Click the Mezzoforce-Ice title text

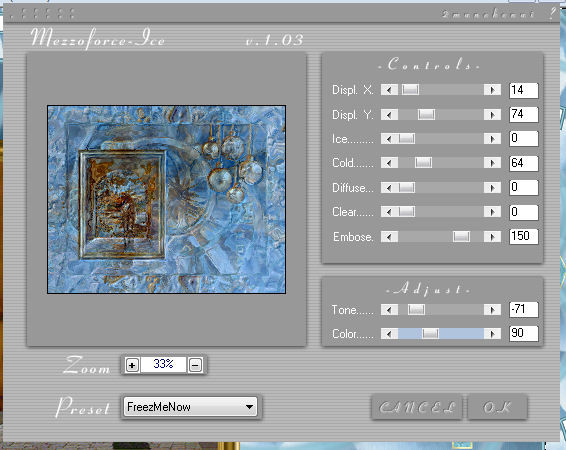(x=97, y=38)
